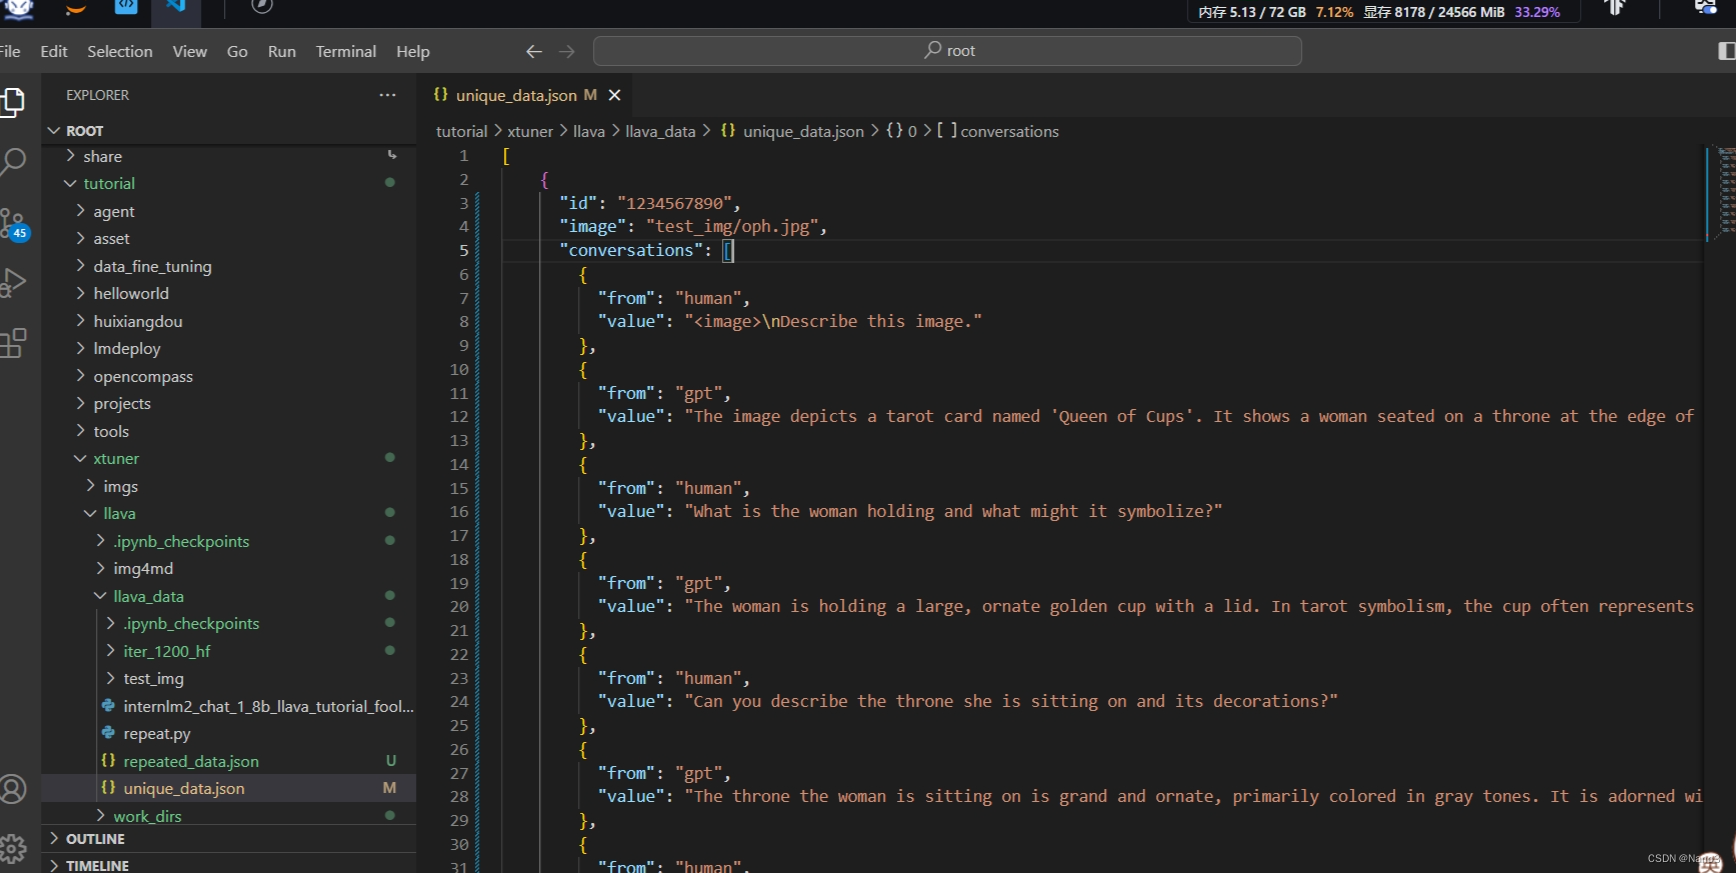1736x873 pixels.
Task: Open internlm2_chat_1_8b_llava_tutorial_fool file
Action: [229, 706]
